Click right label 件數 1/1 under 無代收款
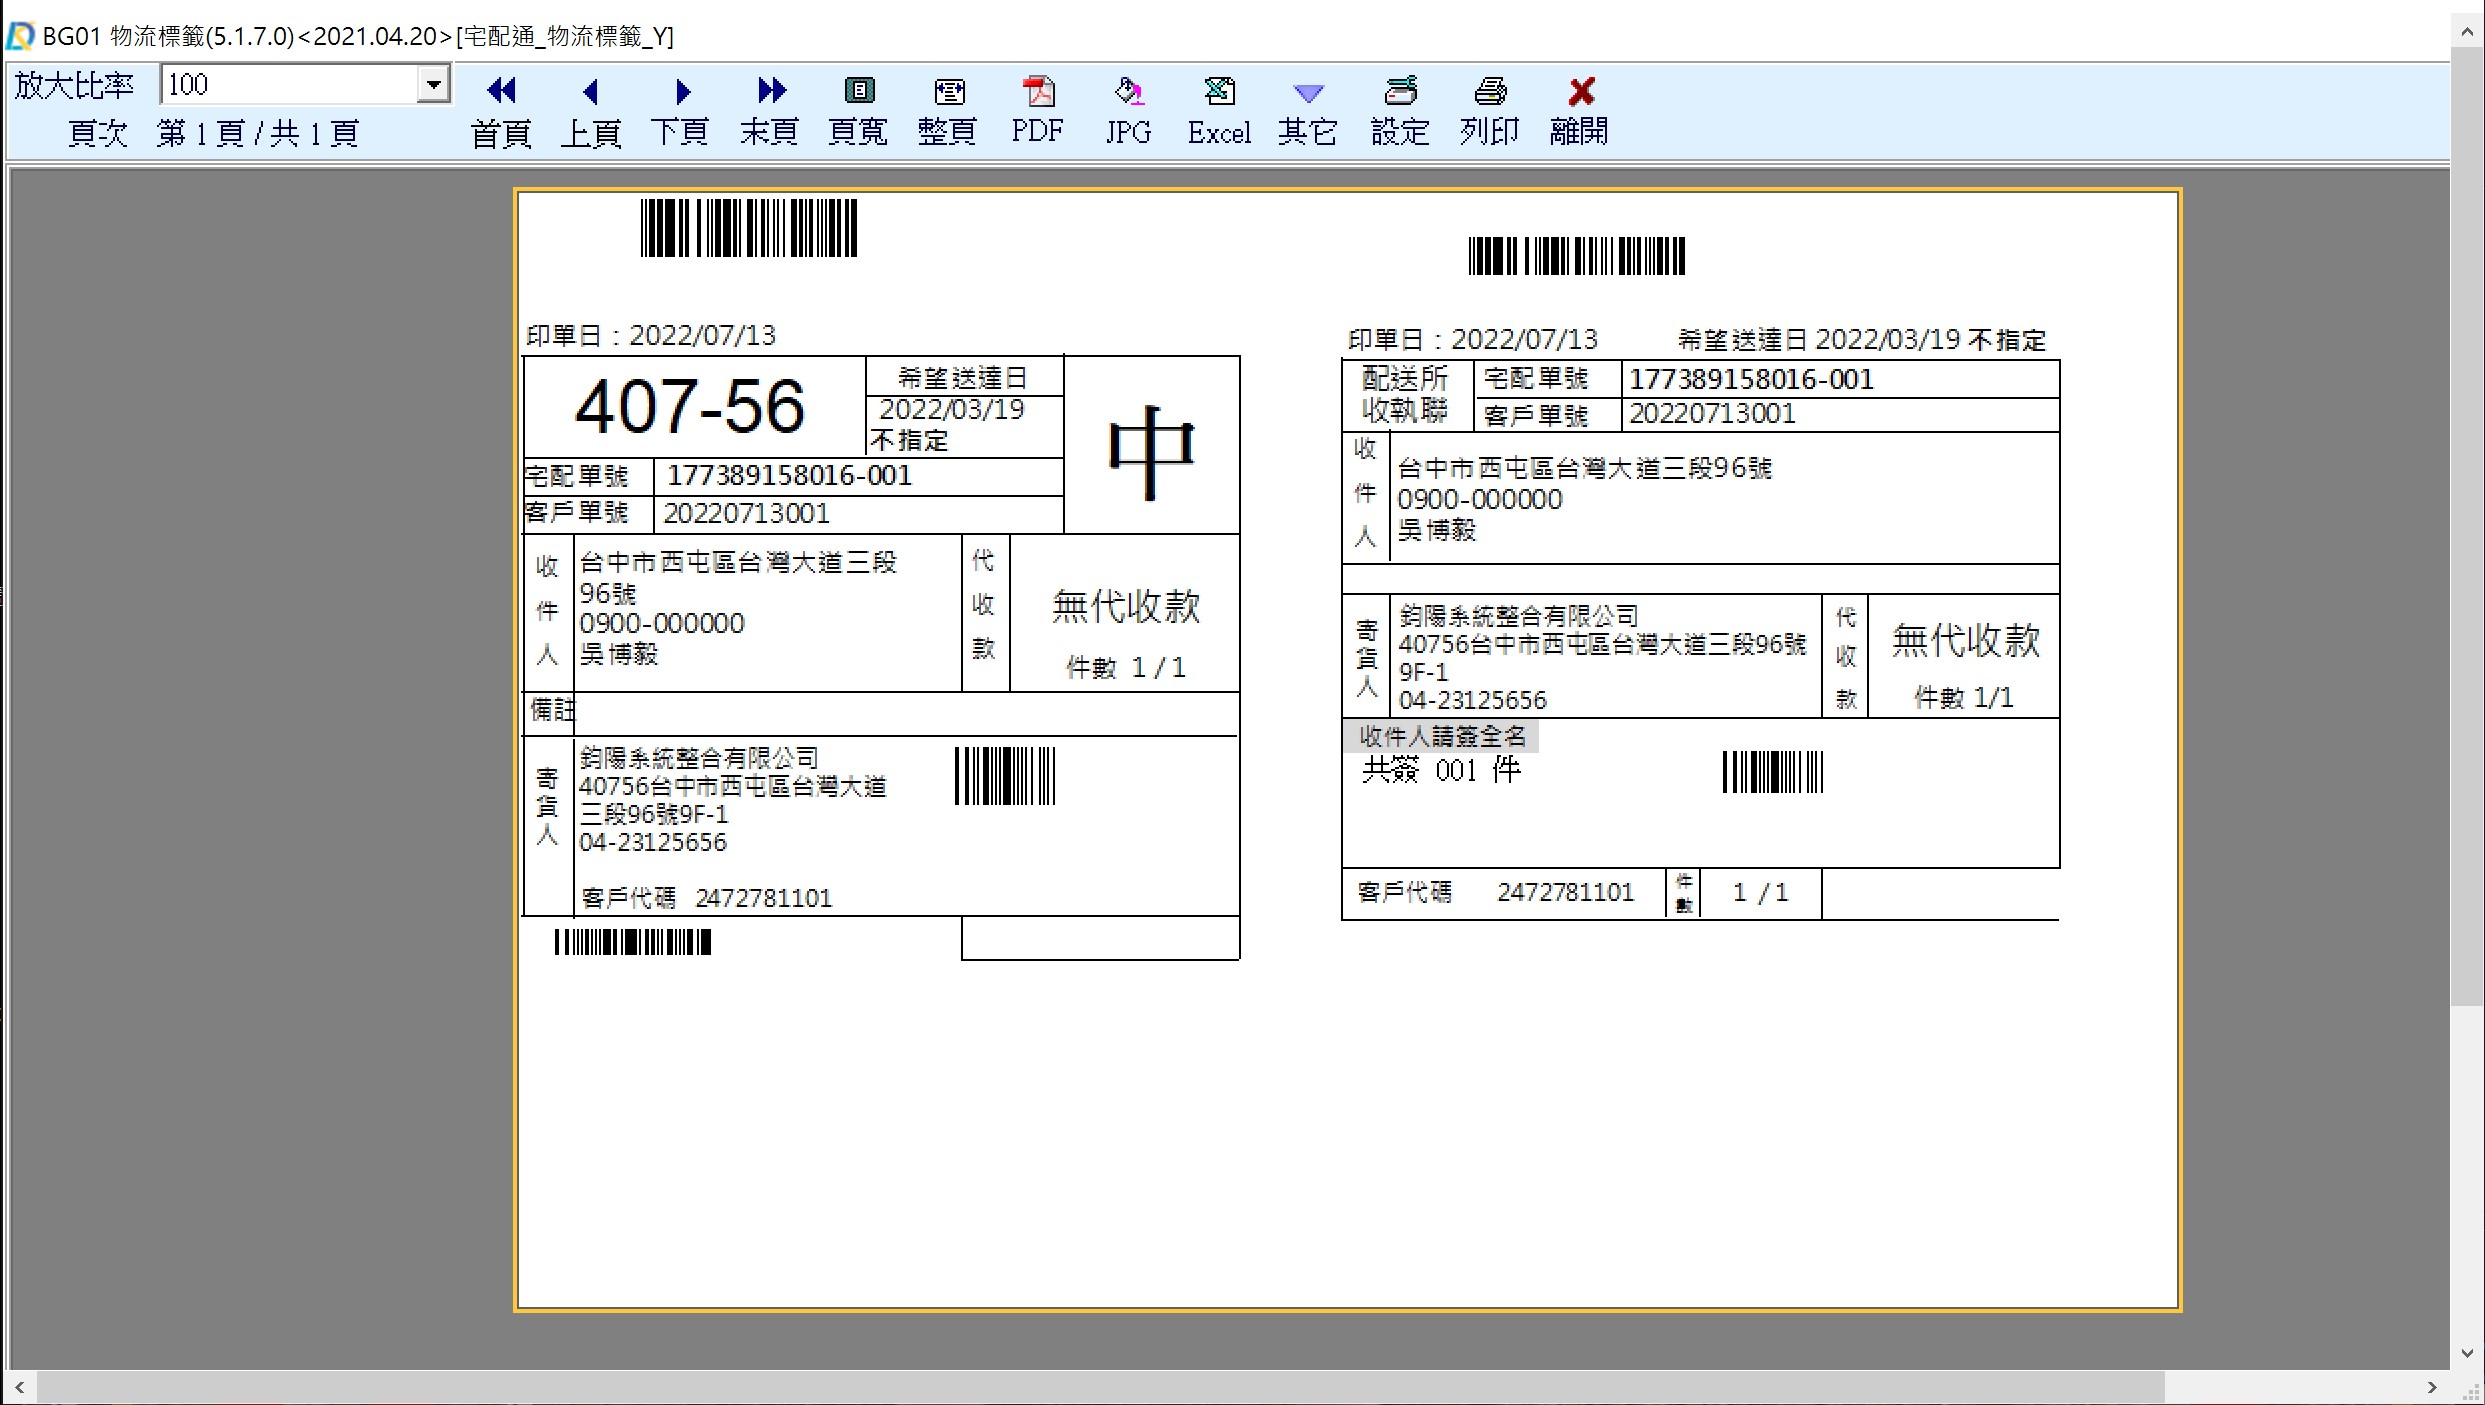2485x1405 pixels. click(1964, 698)
